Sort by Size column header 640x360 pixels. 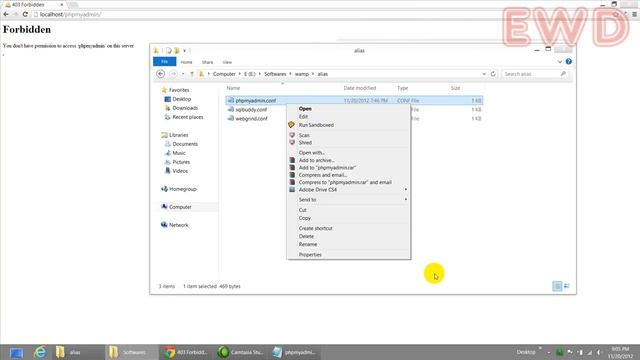pos(456,88)
